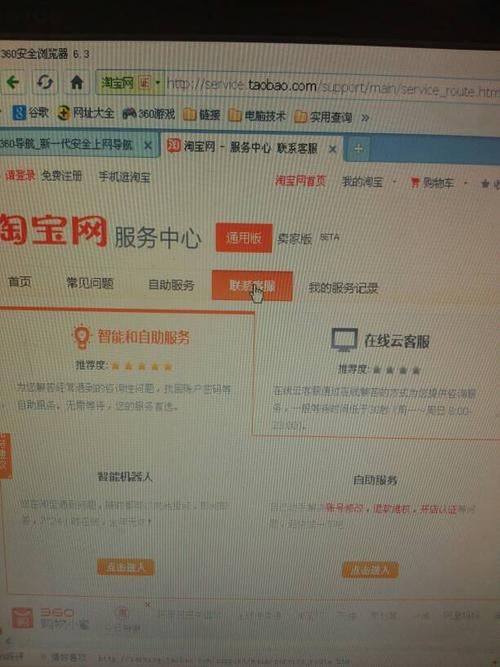Click the 请登录 link
Viewport: 500px width, 667px height.
[20, 175]
